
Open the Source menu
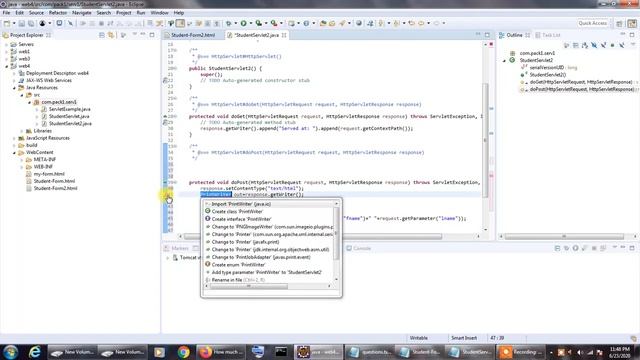coord(36,13)
